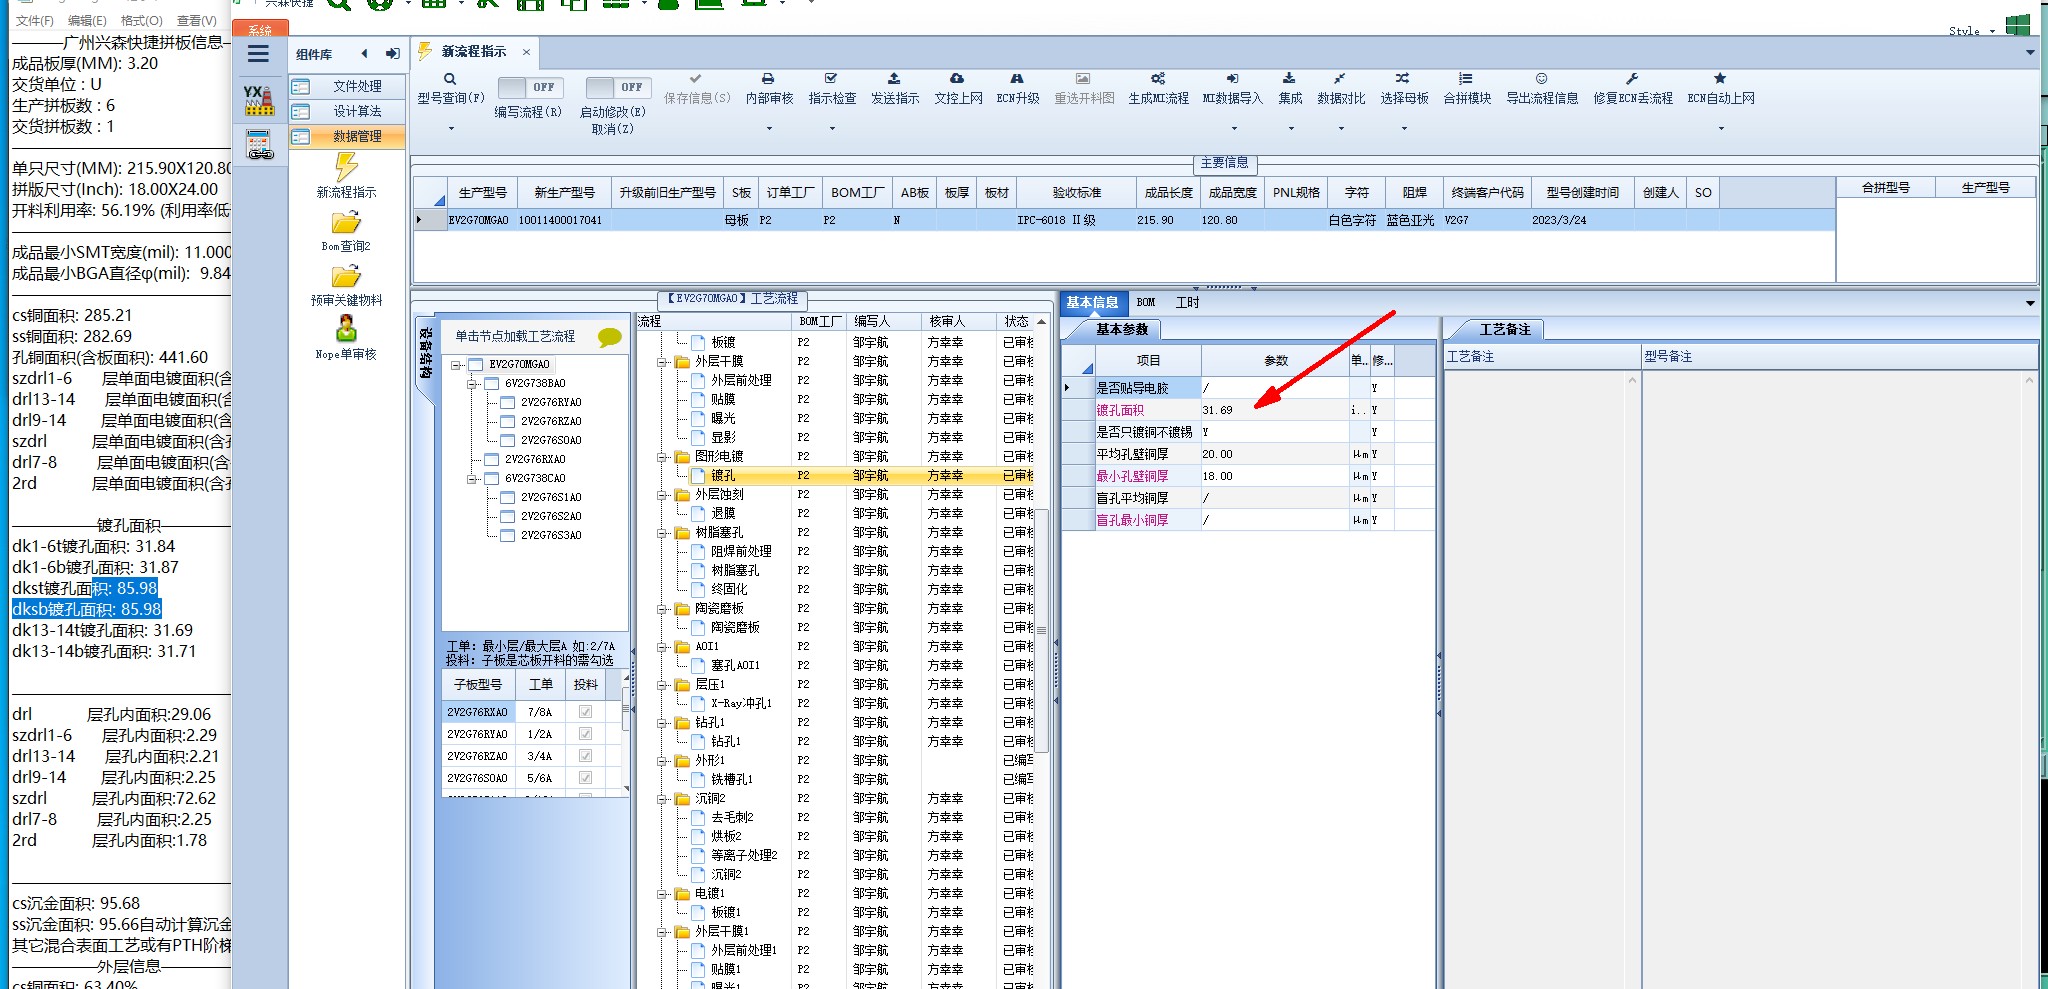Toggle the 编写流程(R) OFF switch
The width and height of the screenshot is (2048, 989).
pyautogui.click(x=530, y=87)
